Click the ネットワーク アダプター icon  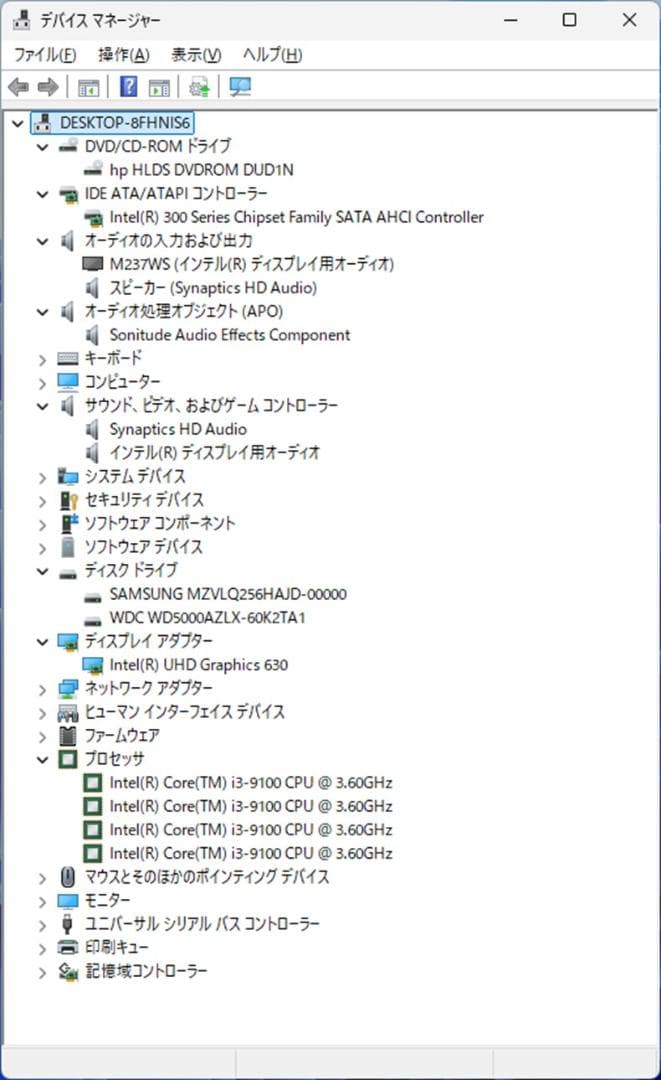[67, 688]
